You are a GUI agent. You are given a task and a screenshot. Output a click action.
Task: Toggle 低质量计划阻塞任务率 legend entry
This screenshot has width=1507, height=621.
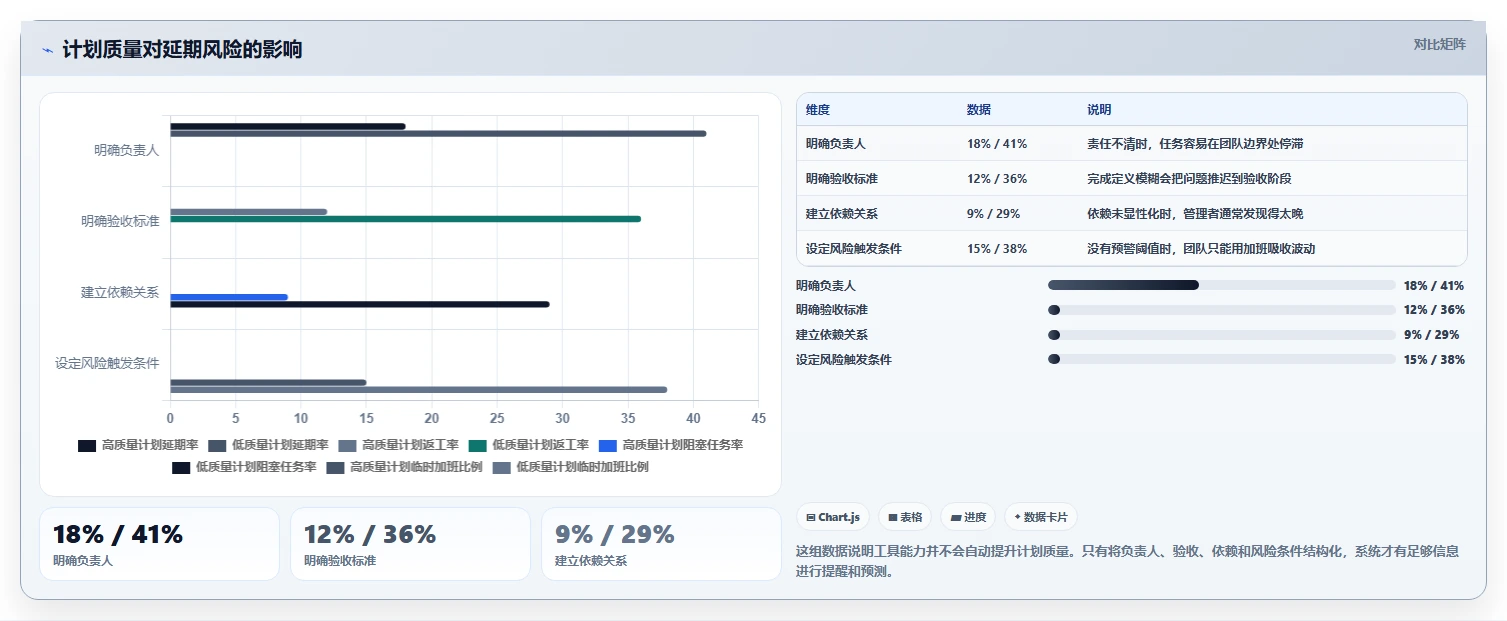click(244, 467)
